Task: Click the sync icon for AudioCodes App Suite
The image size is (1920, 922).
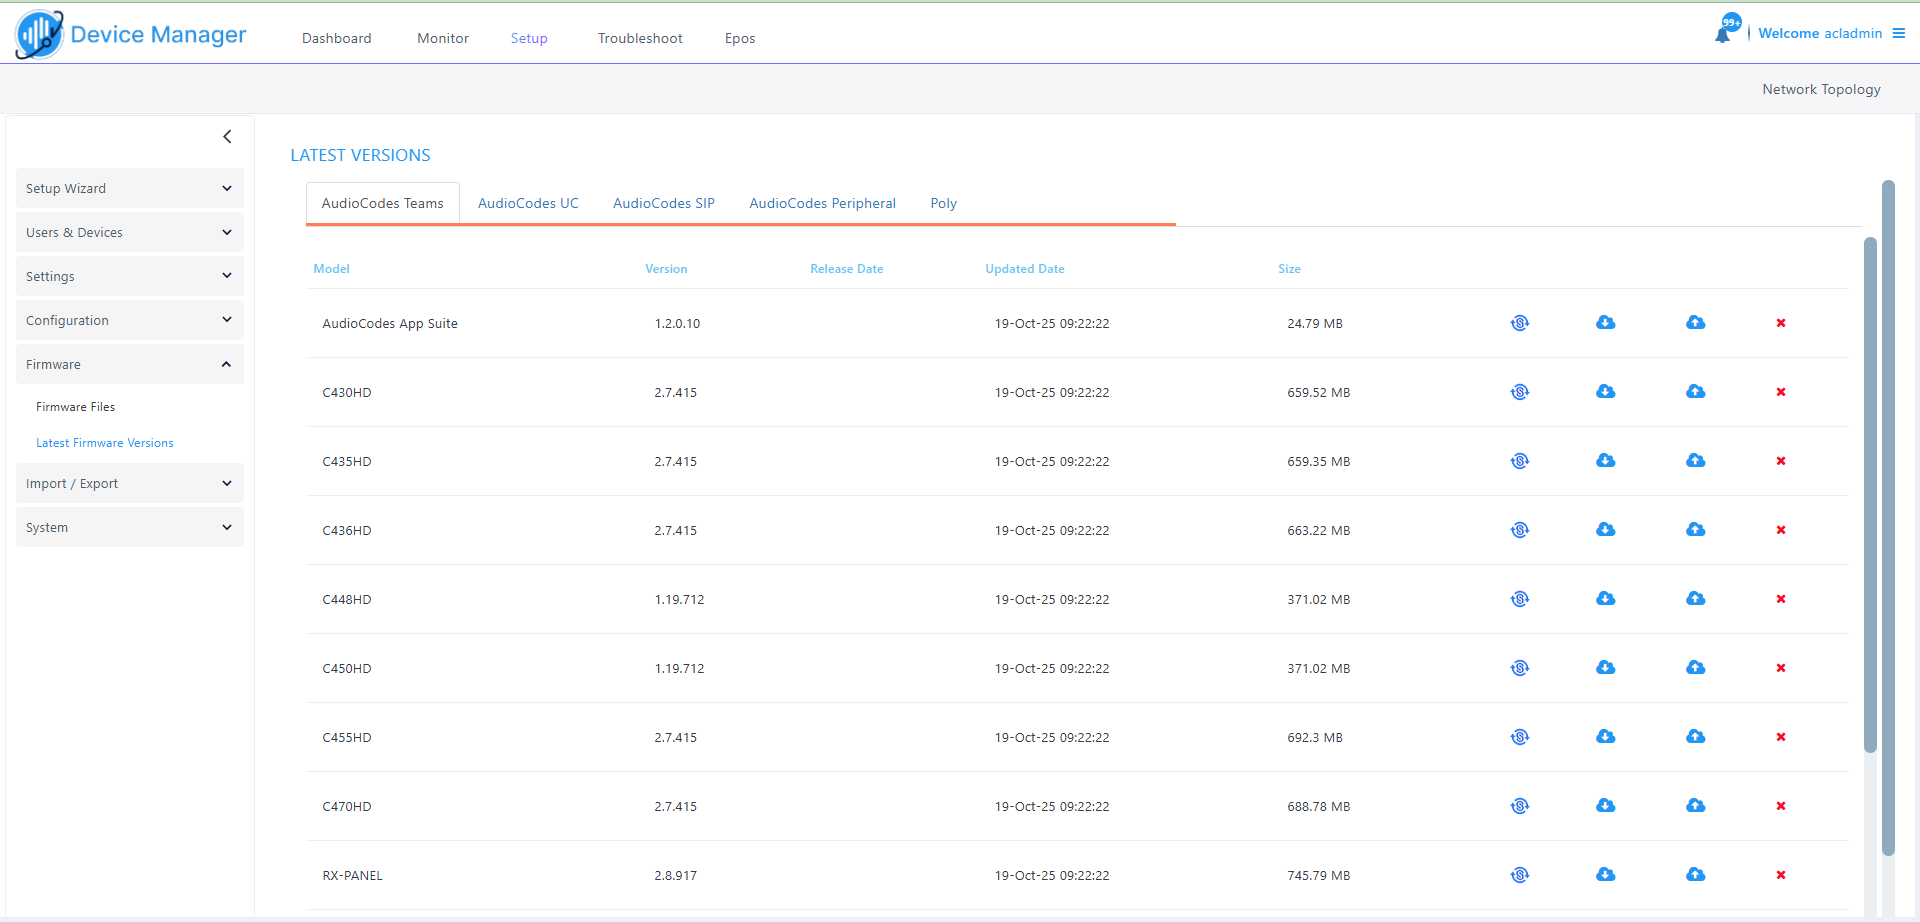Action: click(1519, 323)
